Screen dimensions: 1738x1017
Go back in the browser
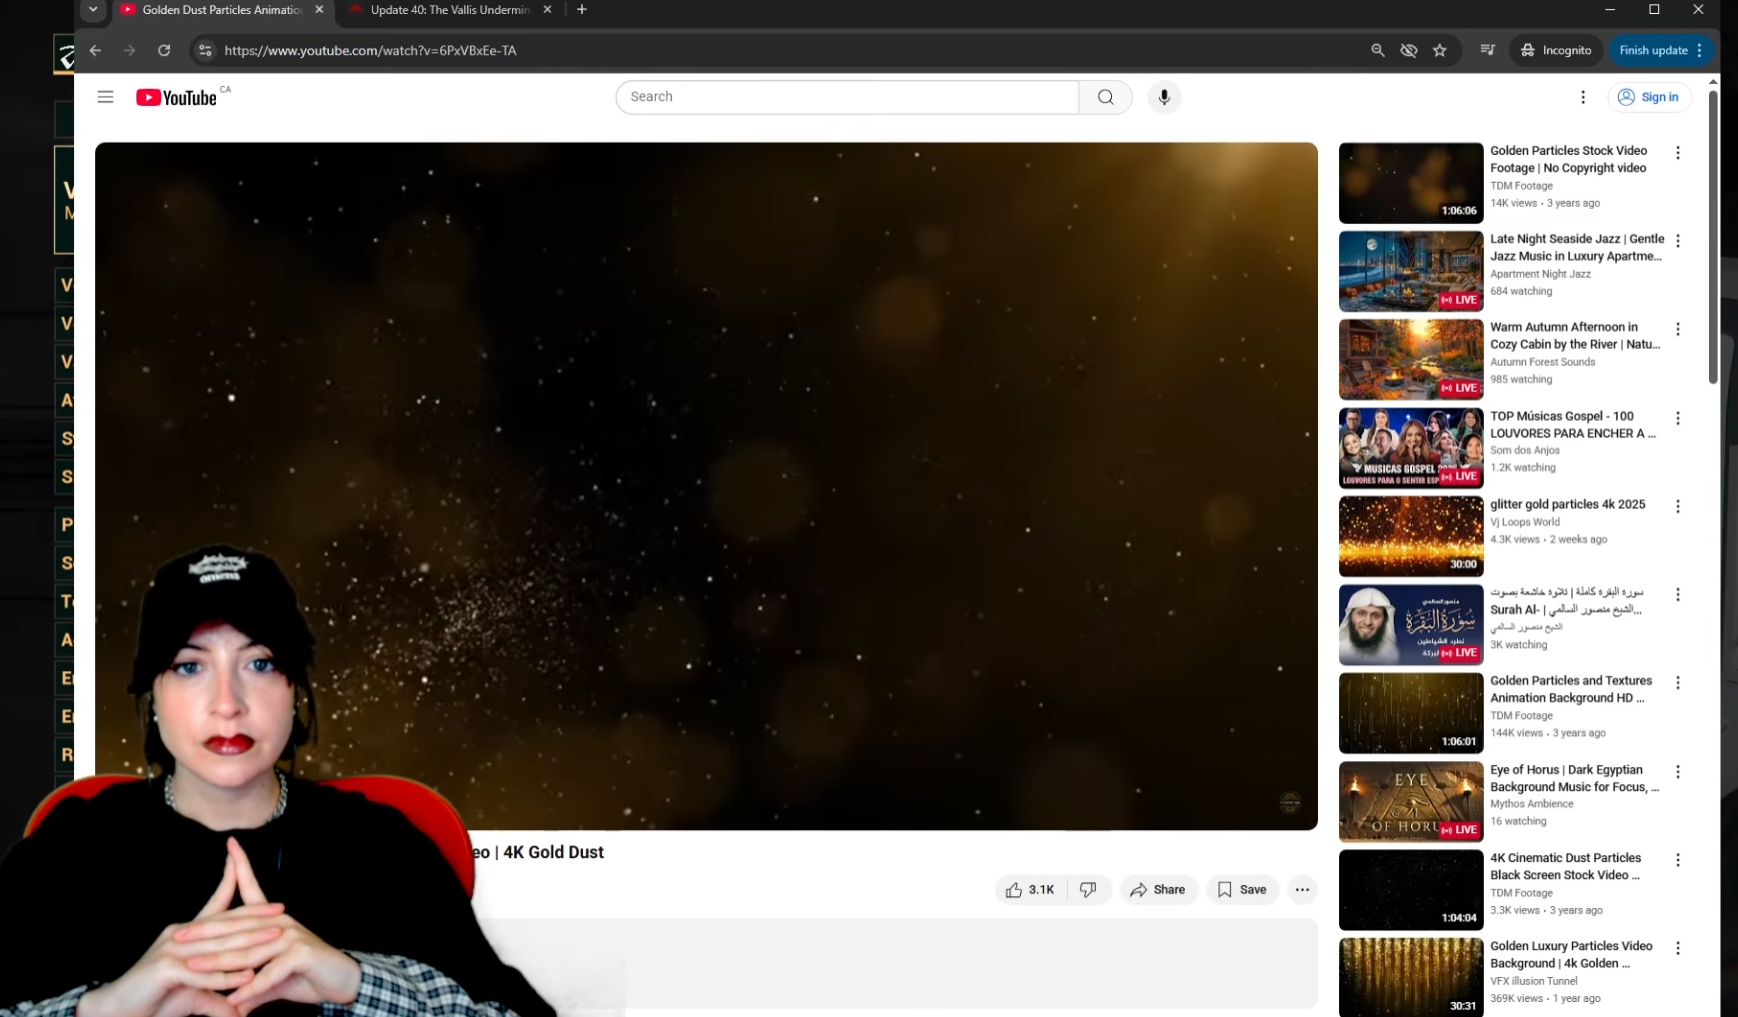[95, 50]
